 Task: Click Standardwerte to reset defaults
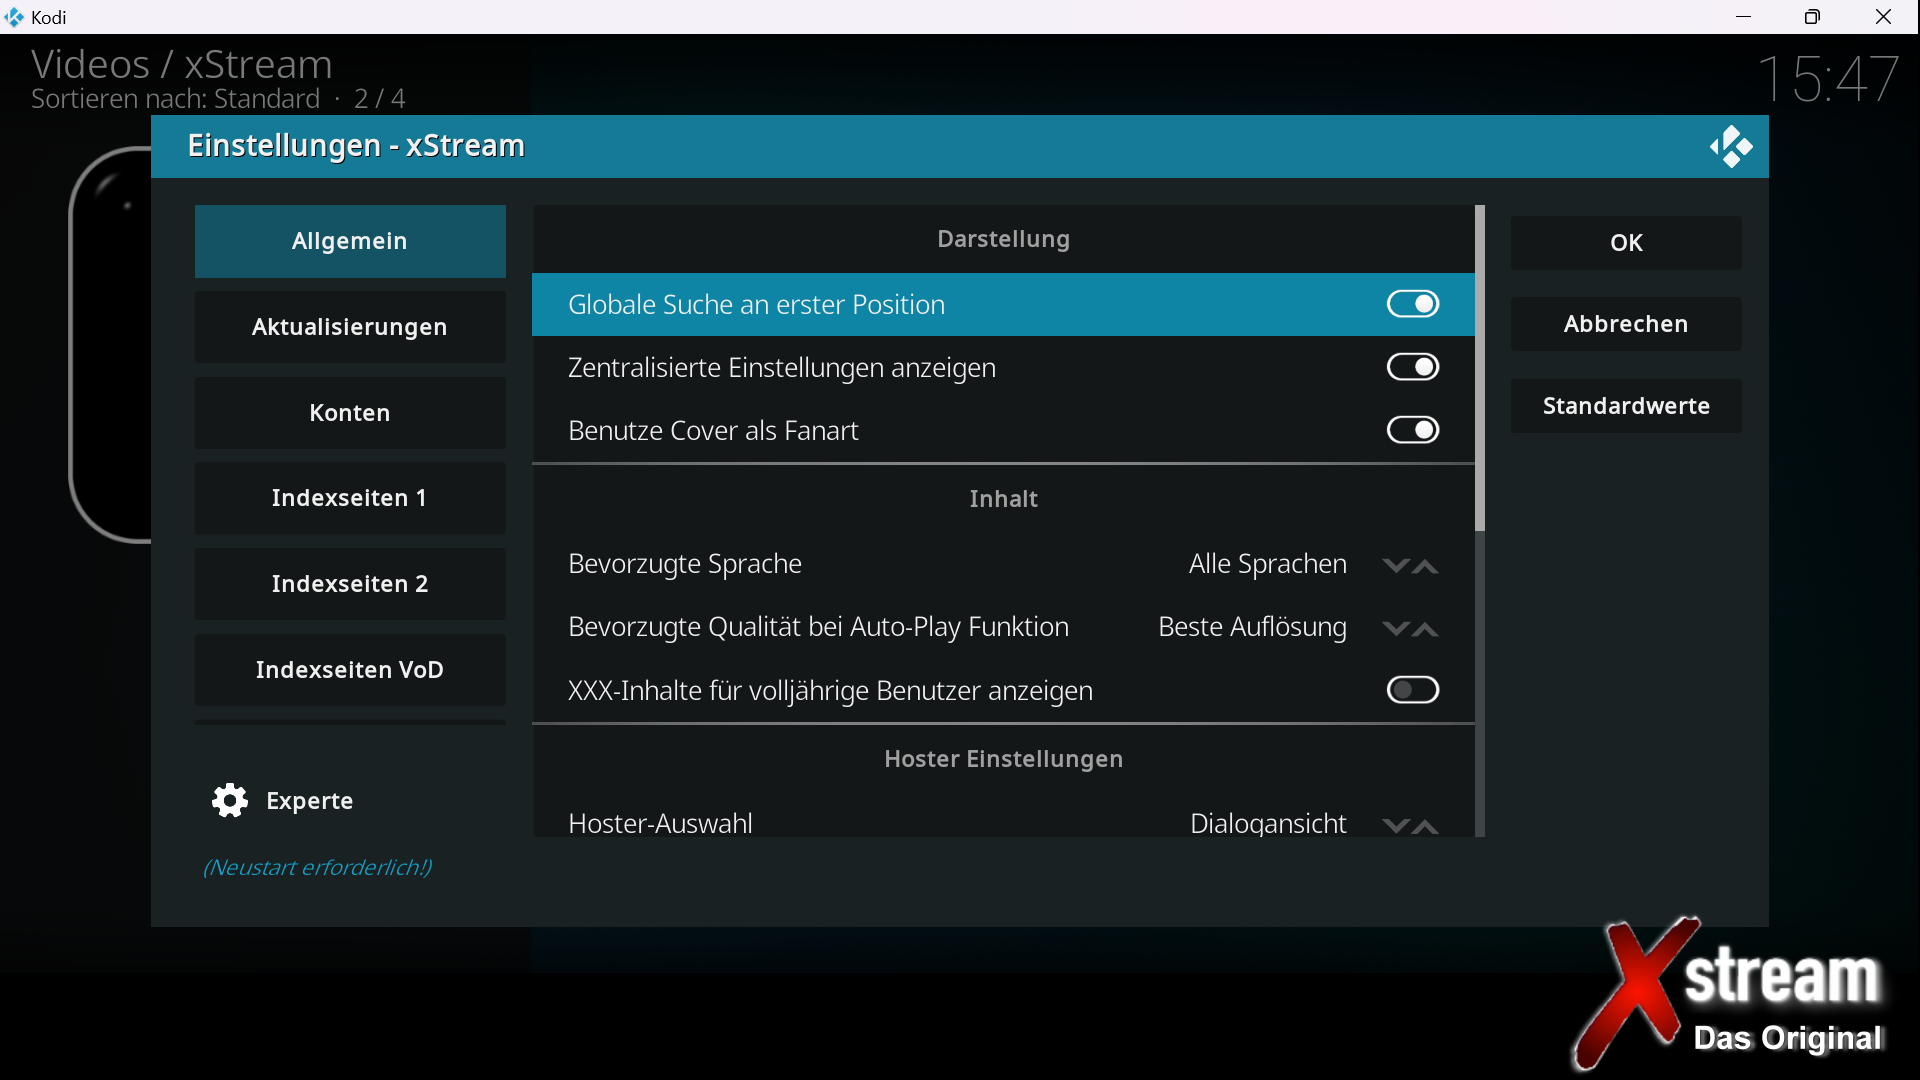point(1625,406)
